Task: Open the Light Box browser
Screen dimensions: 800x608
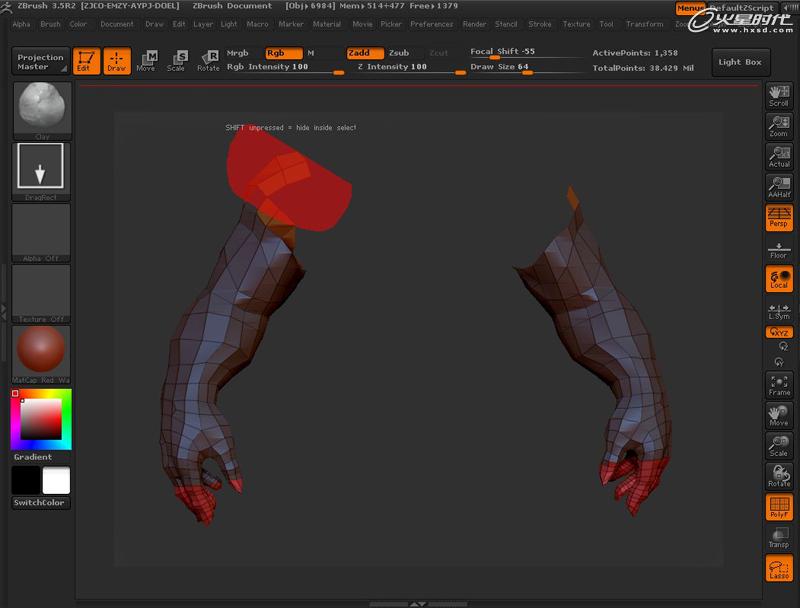Action: [x=740, y=62]
